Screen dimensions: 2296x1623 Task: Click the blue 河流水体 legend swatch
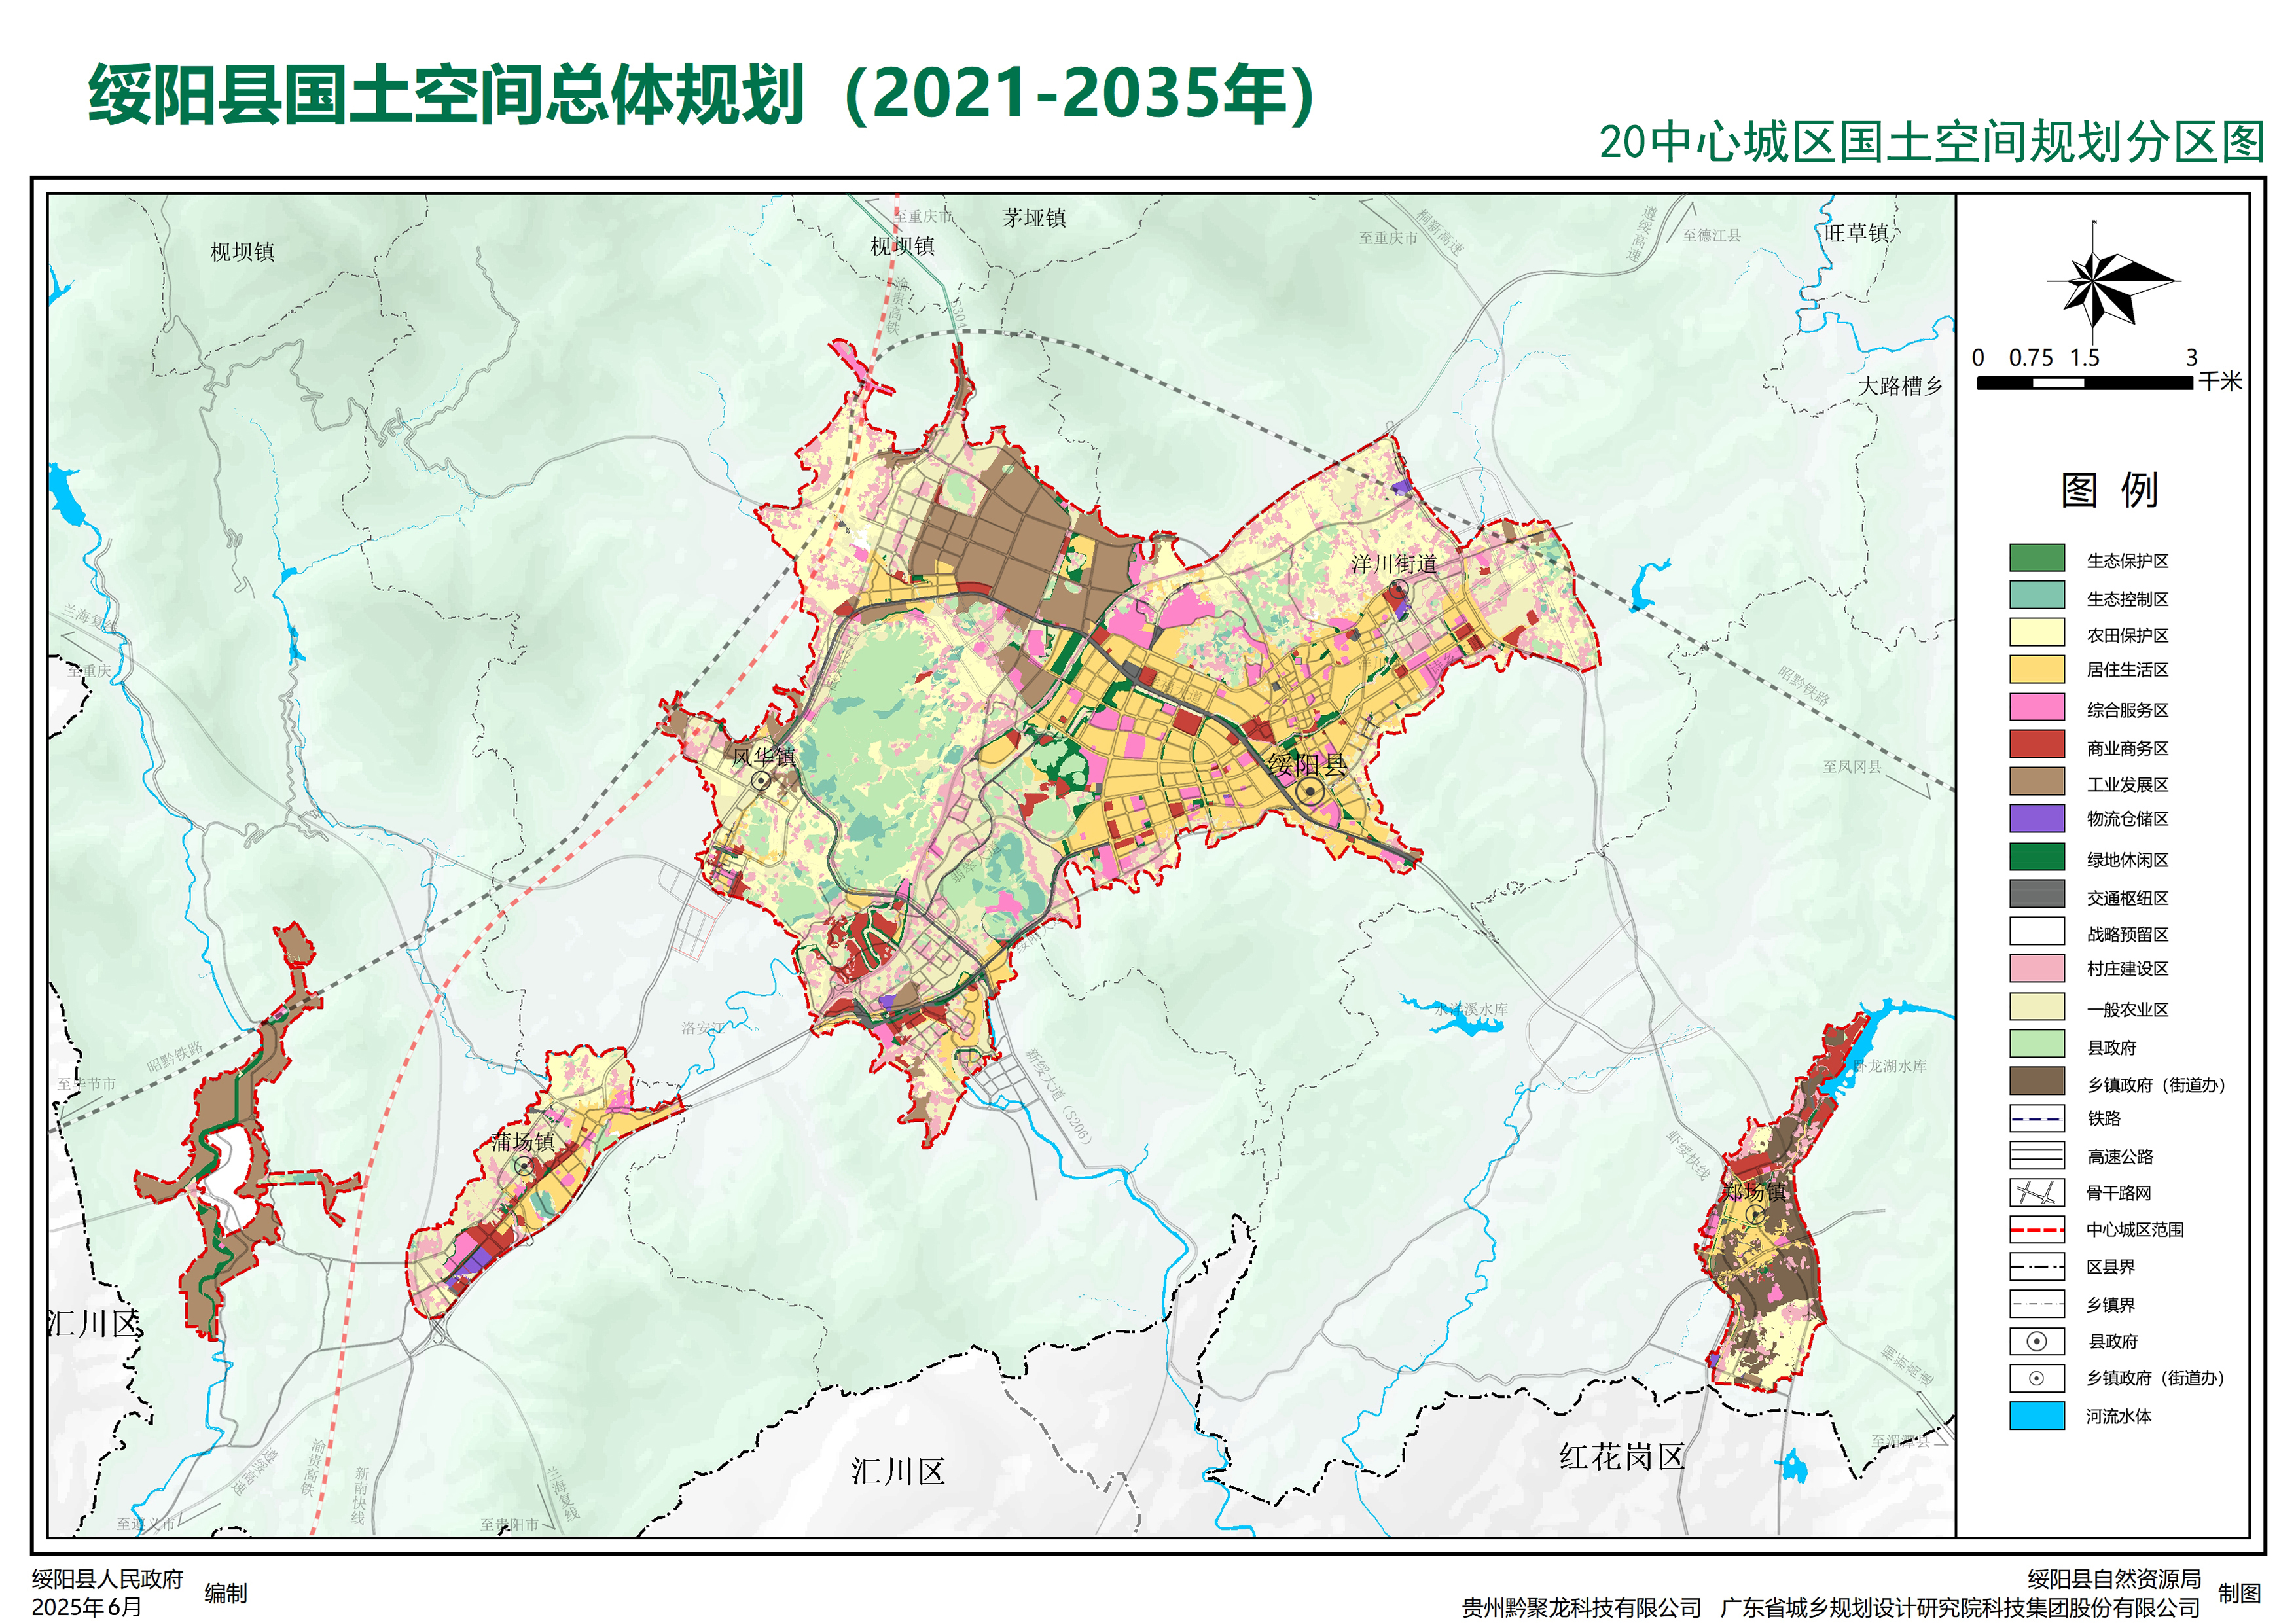[x=2036, y=1415]
